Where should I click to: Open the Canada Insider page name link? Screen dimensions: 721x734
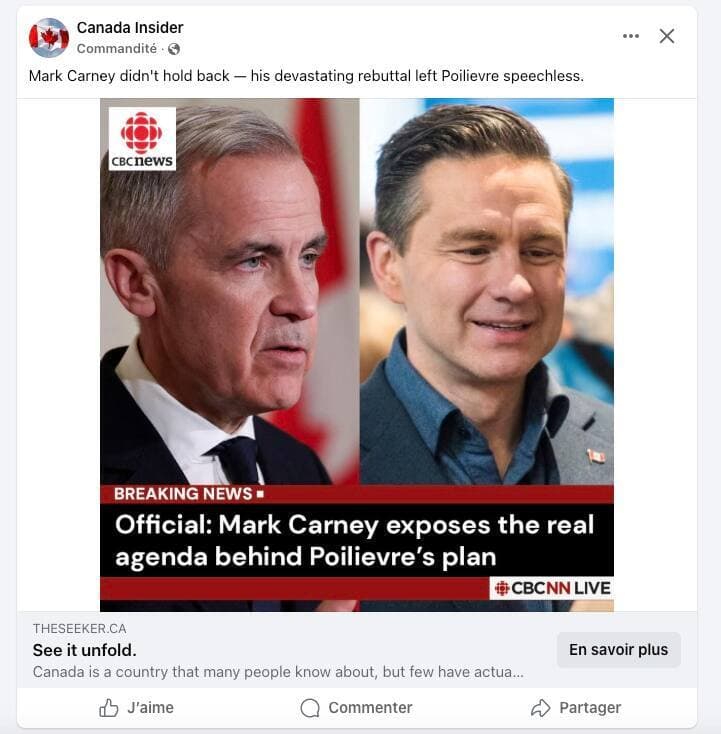click(x=130, y=28)
